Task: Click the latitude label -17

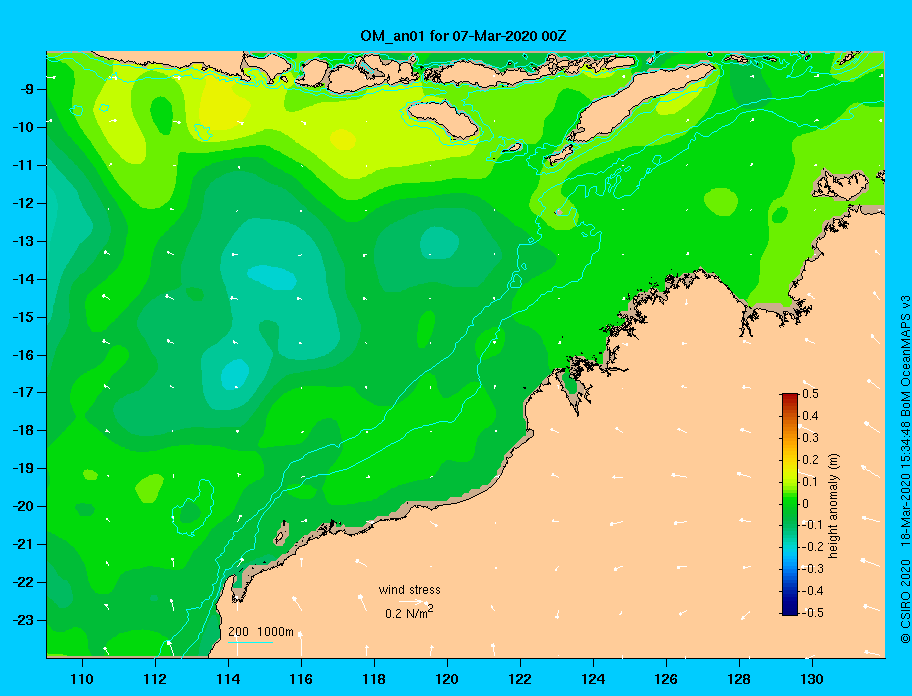Action: point(23,392)
